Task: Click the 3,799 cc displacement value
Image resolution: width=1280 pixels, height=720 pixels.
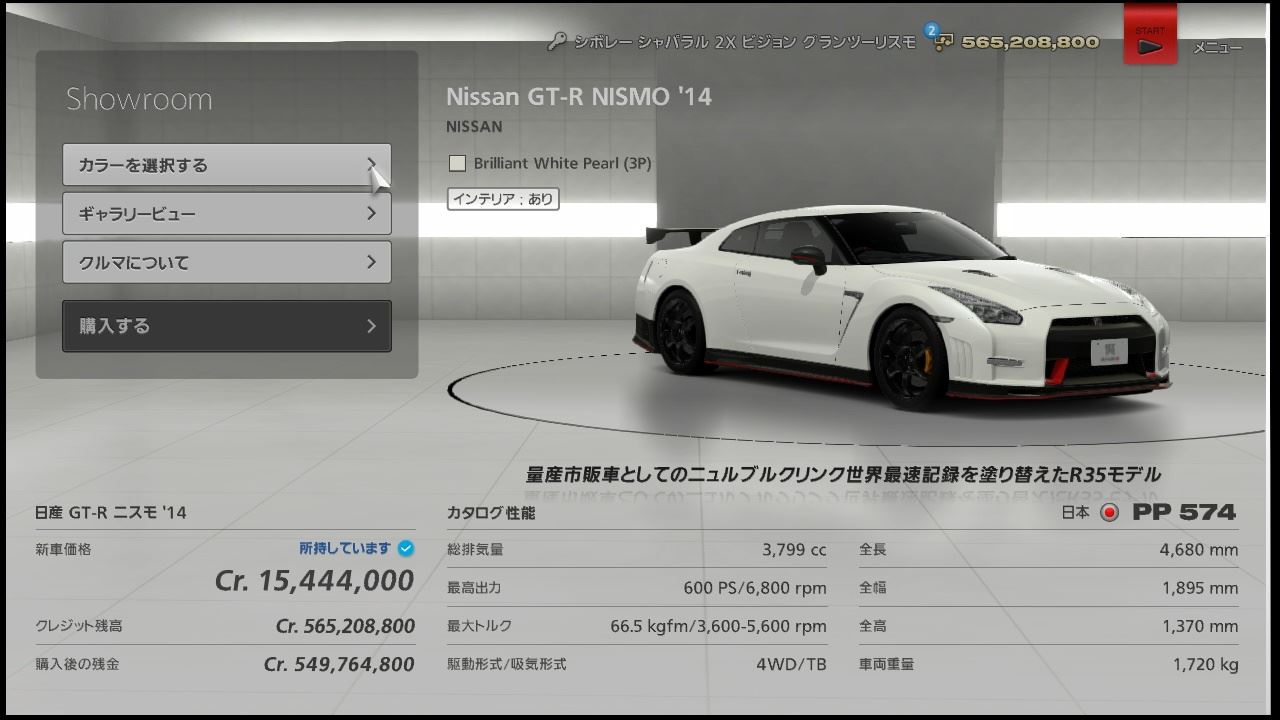Action: (x=794, y=550)
